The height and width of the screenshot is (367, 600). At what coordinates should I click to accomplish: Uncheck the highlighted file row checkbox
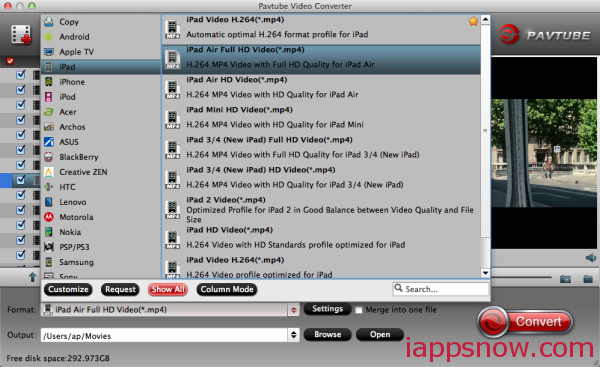pos(21,179)
